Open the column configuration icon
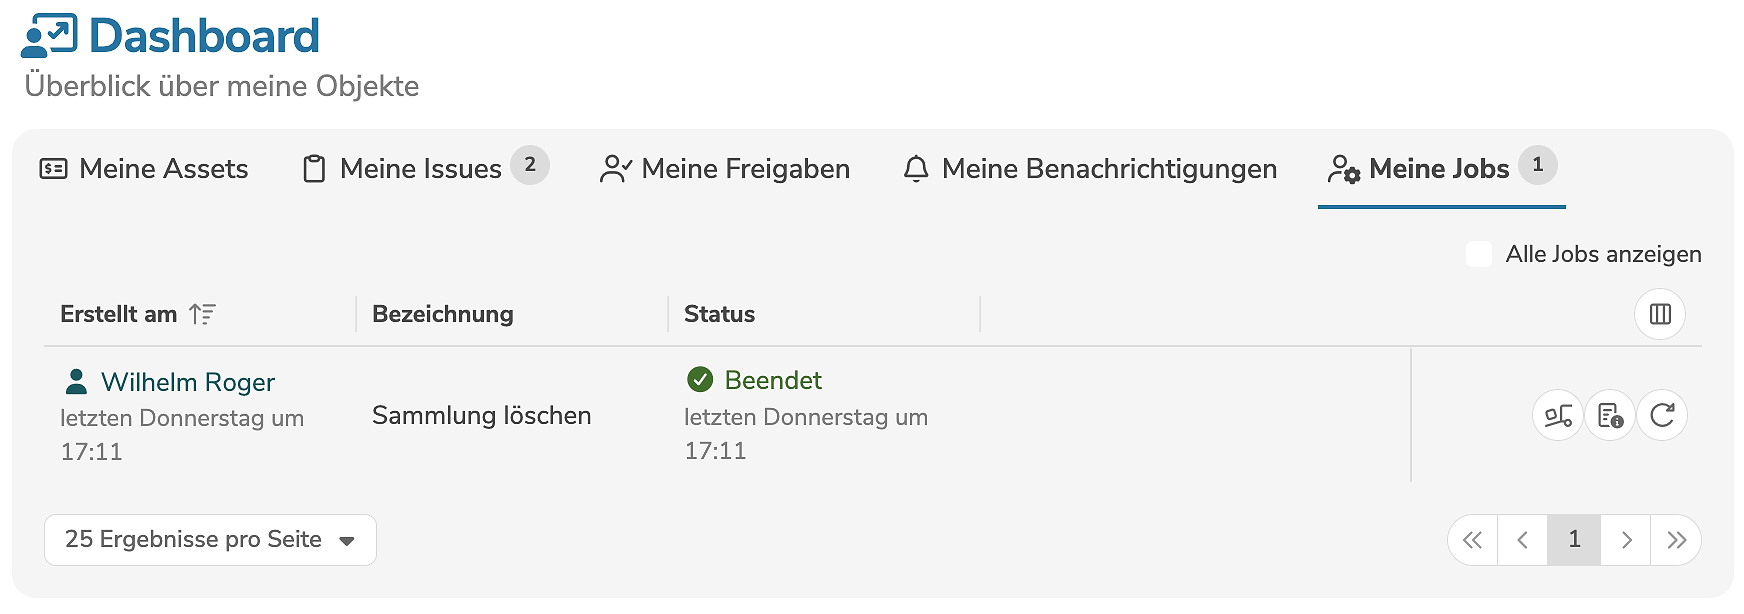This screenshot has width=1744, height=614. pyautogui.click(x=1659, y=314)
